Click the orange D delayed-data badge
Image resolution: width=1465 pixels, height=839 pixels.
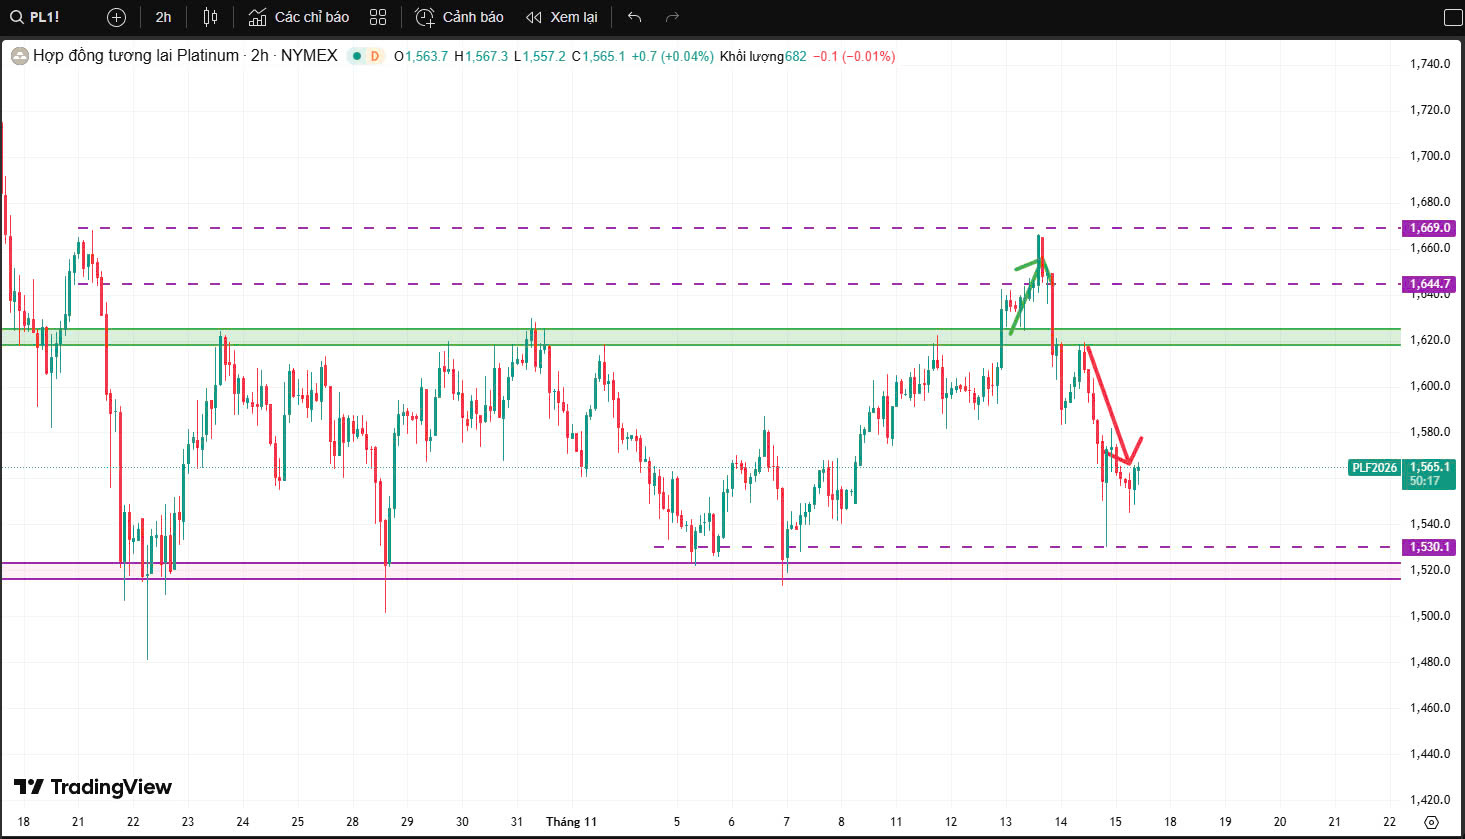coord(375,57)
